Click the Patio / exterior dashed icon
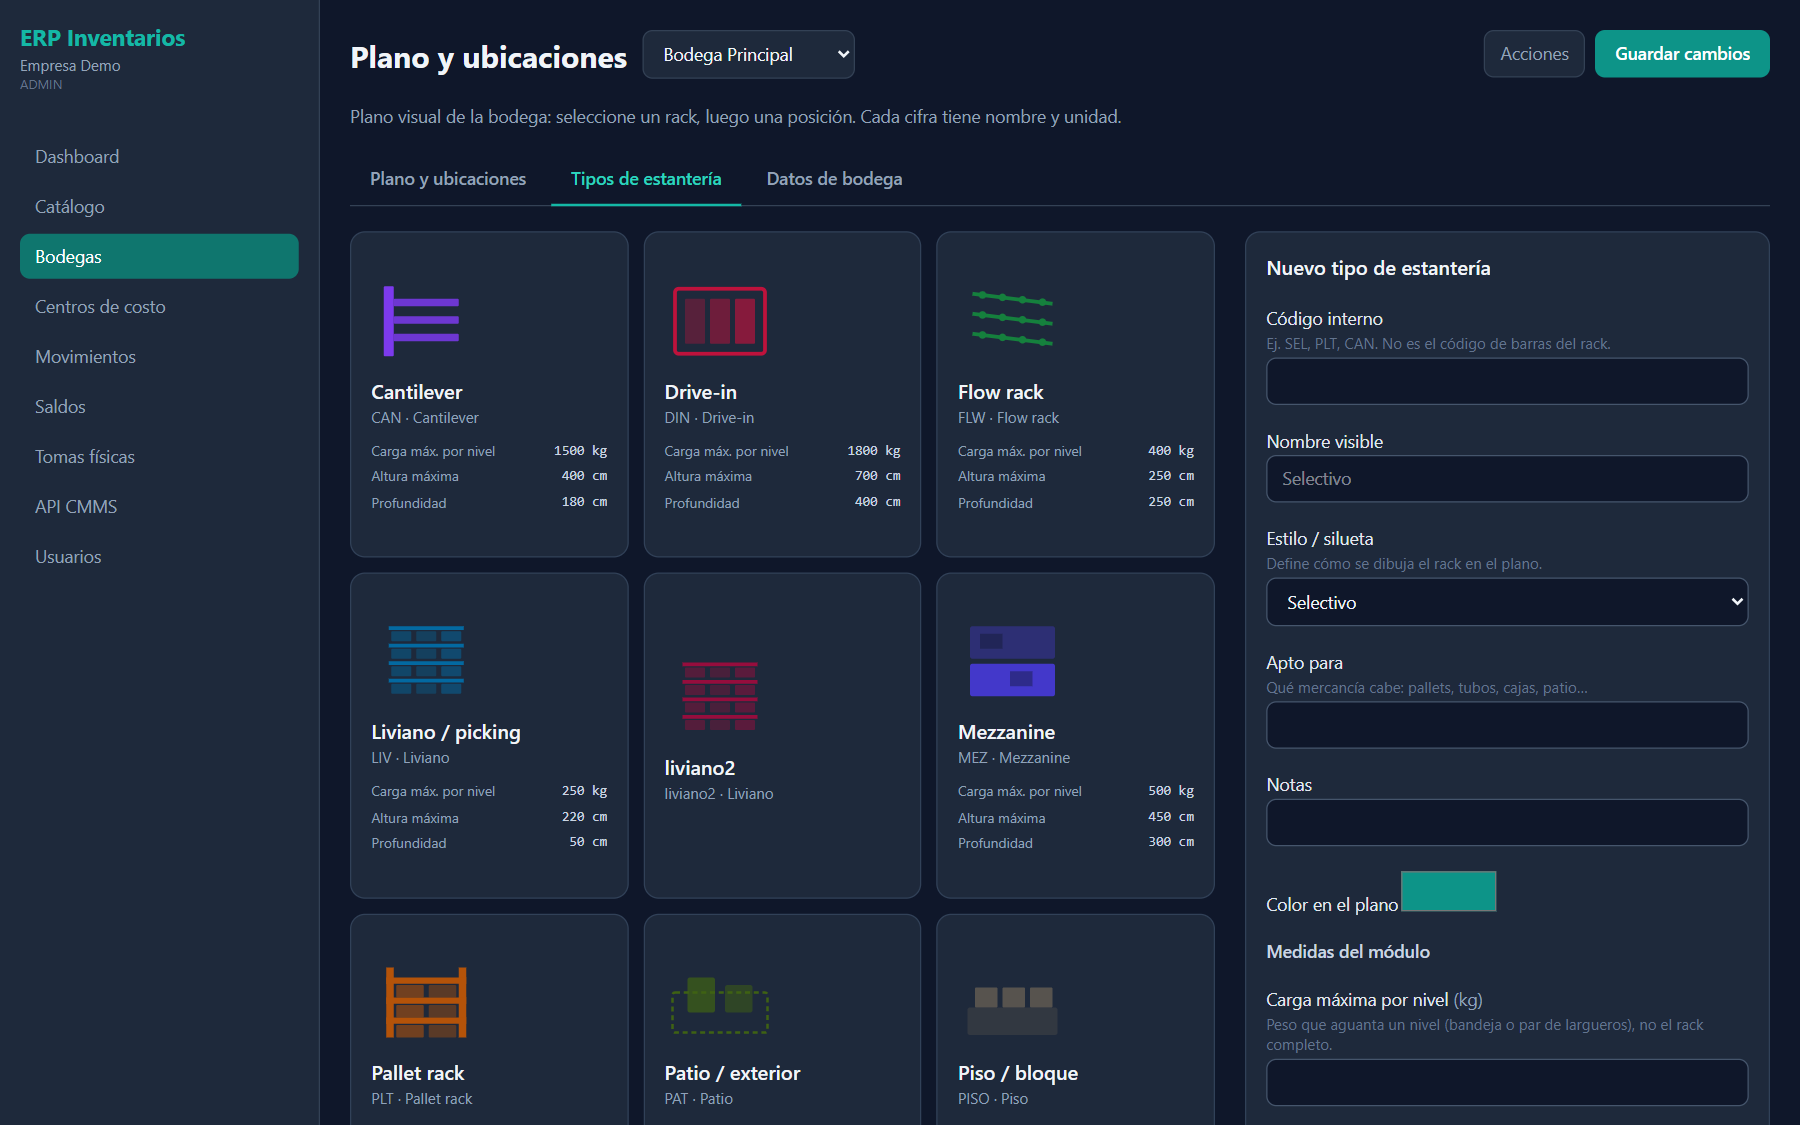The width and height of the screenshot is (1800, 1125). 719,1005
